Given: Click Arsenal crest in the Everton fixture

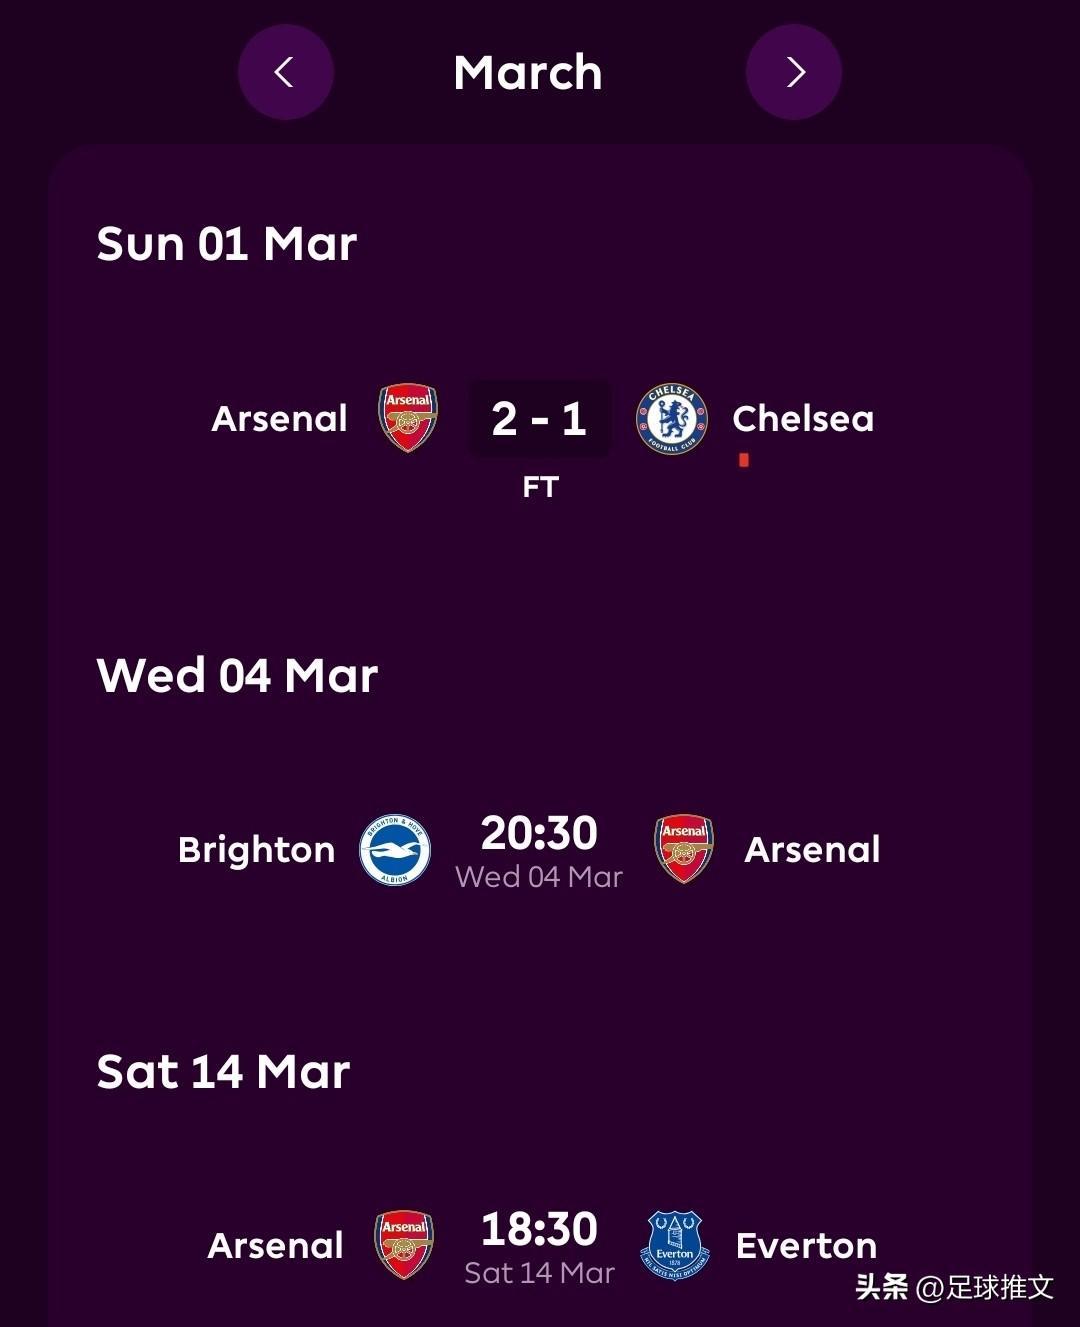Looking at the screenshot, I should click(404, 1245).
